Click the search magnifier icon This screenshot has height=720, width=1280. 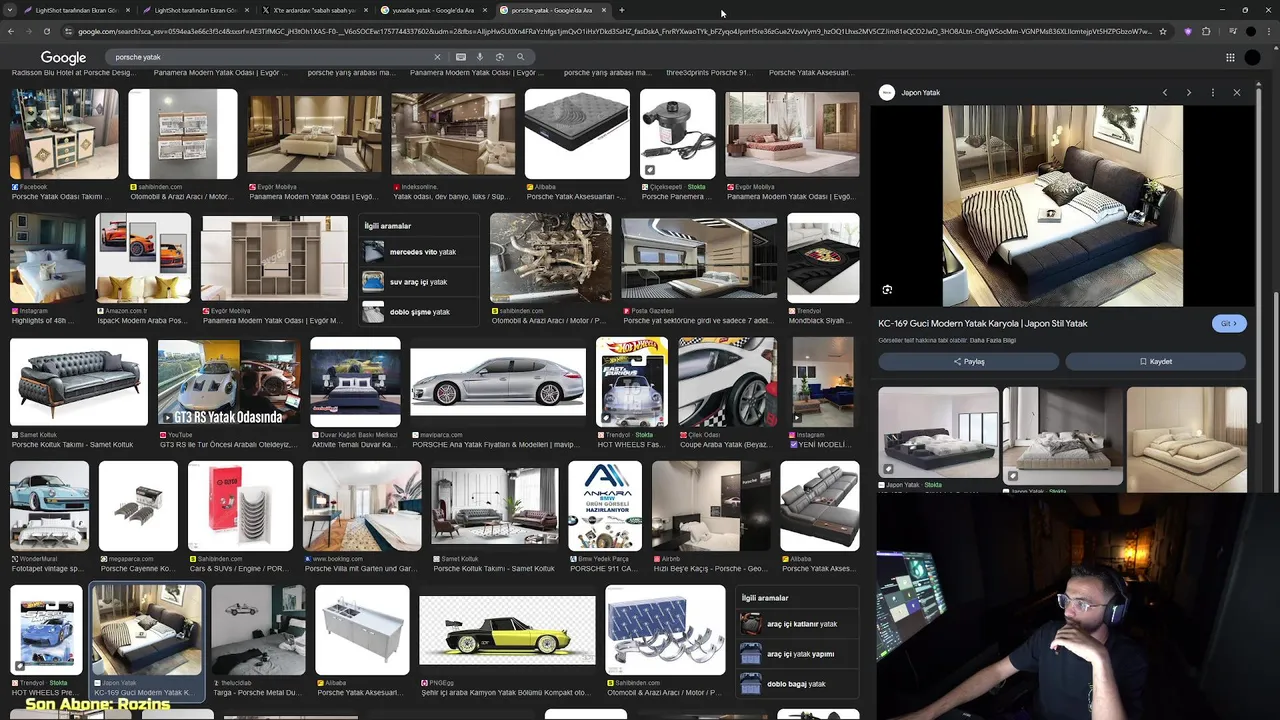[x=520, y=57]
